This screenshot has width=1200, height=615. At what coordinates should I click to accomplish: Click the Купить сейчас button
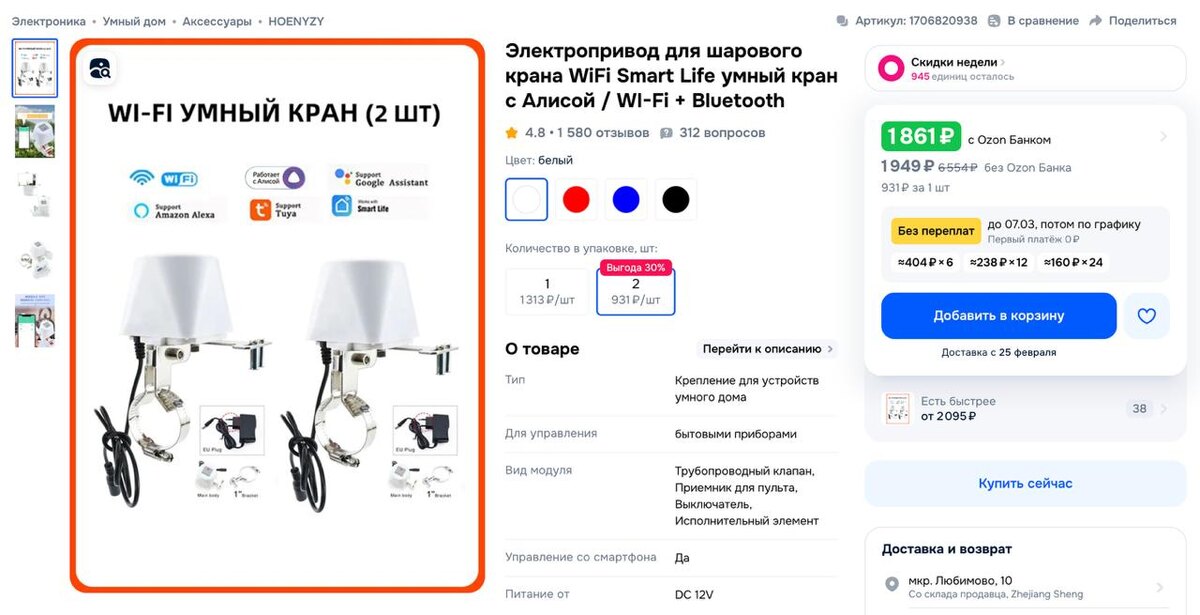[1025, 484]
